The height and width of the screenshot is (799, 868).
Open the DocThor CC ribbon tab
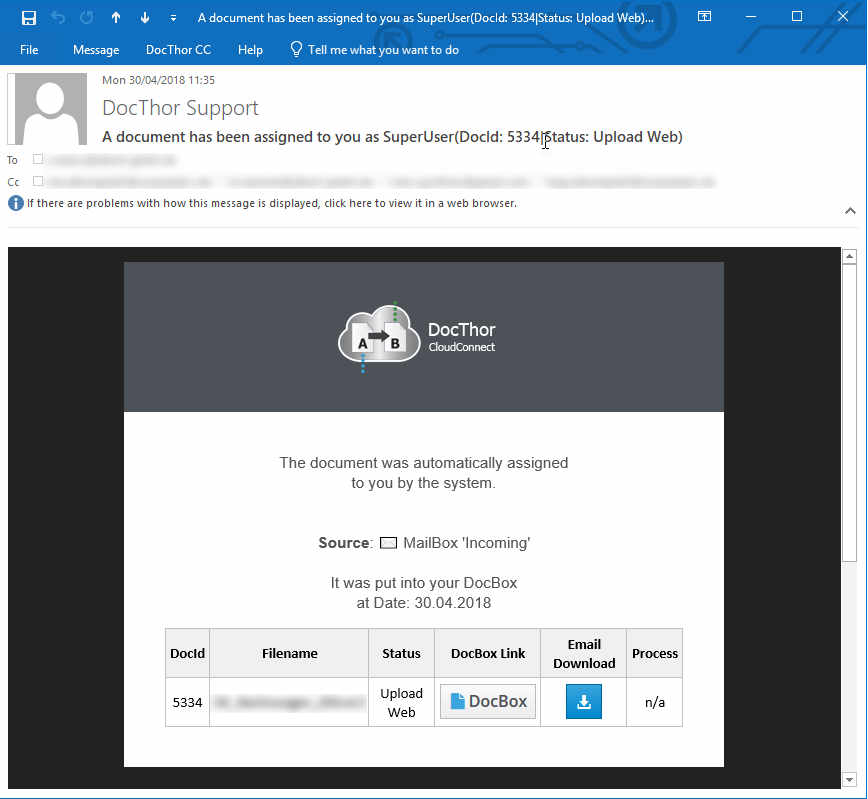[178, 50]
